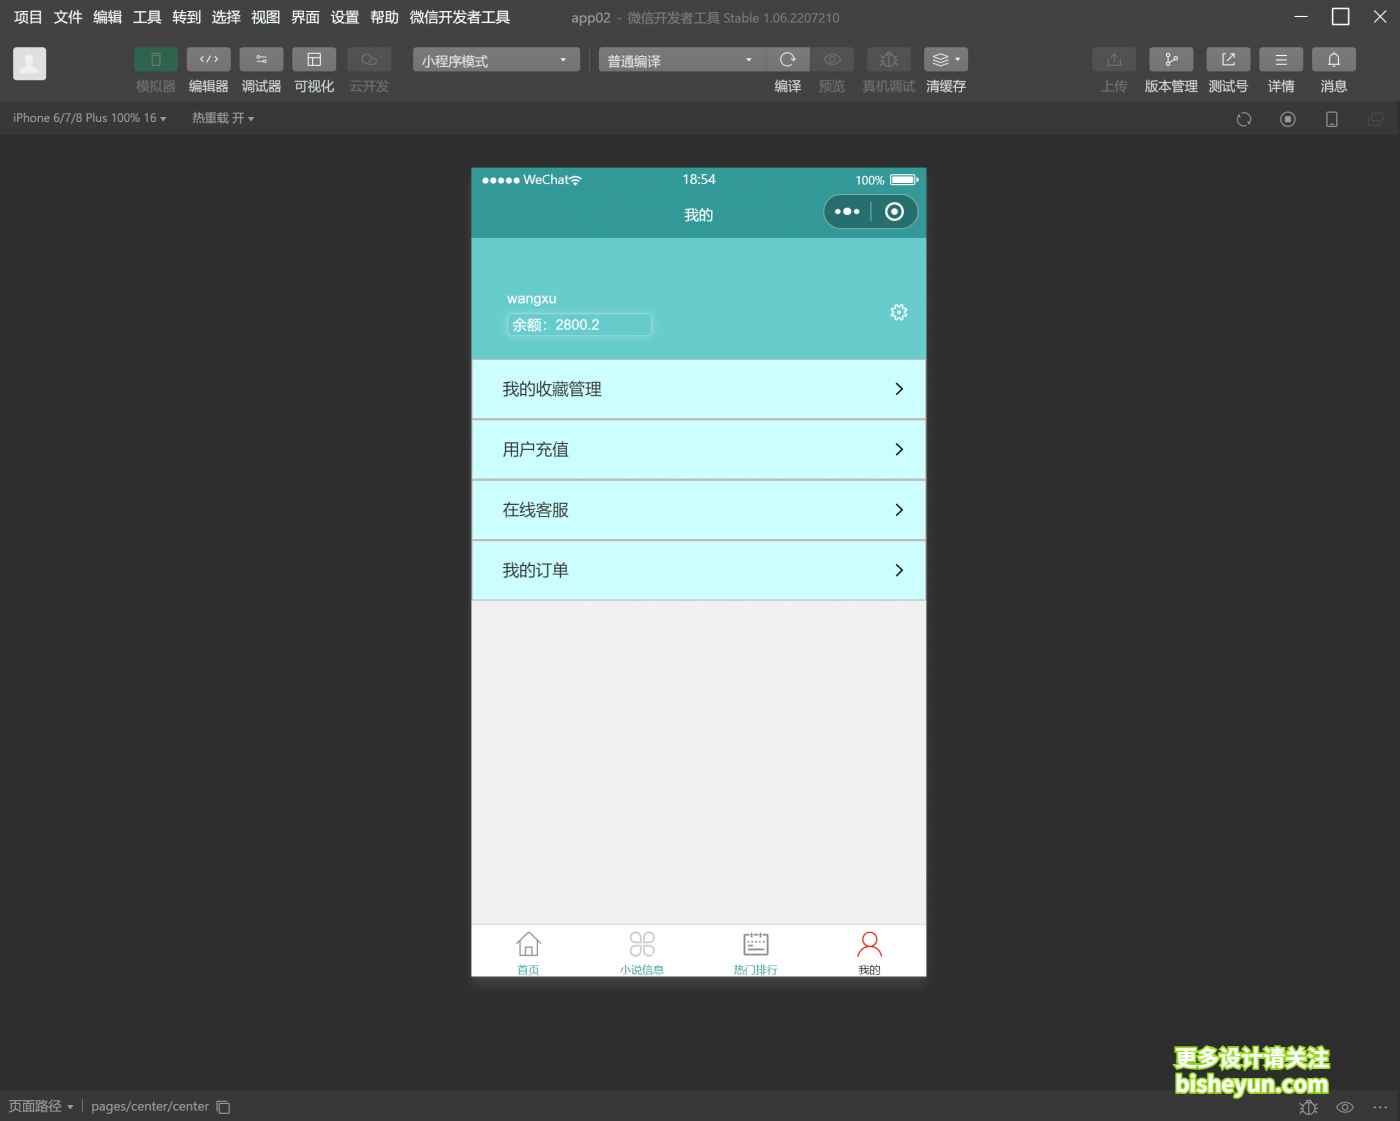Toggle 热重载 (hot reload) setting
Image resolution: width=1400 pixels, height=1121 pixels.
click(223, 117)
